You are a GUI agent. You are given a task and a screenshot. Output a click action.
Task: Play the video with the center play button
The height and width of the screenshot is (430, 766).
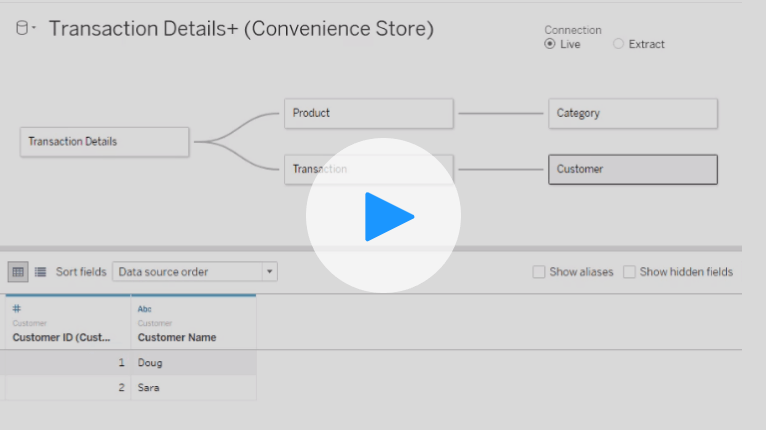pos(383,216)
